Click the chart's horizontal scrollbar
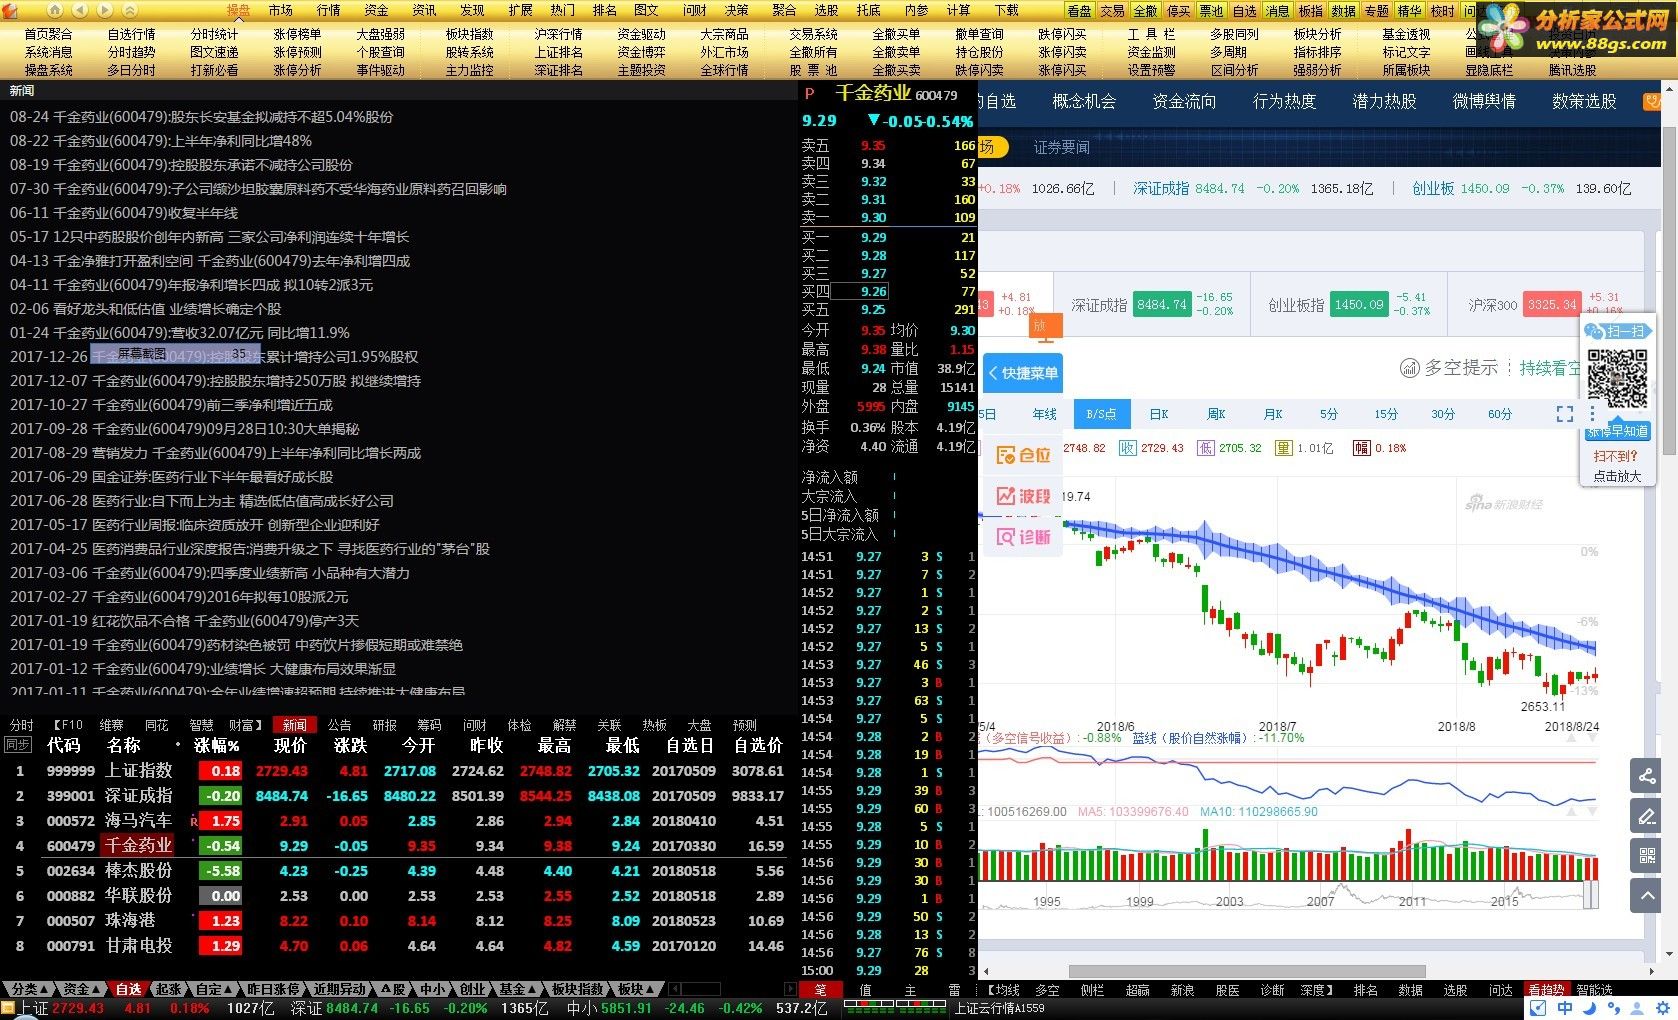1678x1020 pixels. pos(1247,971)
